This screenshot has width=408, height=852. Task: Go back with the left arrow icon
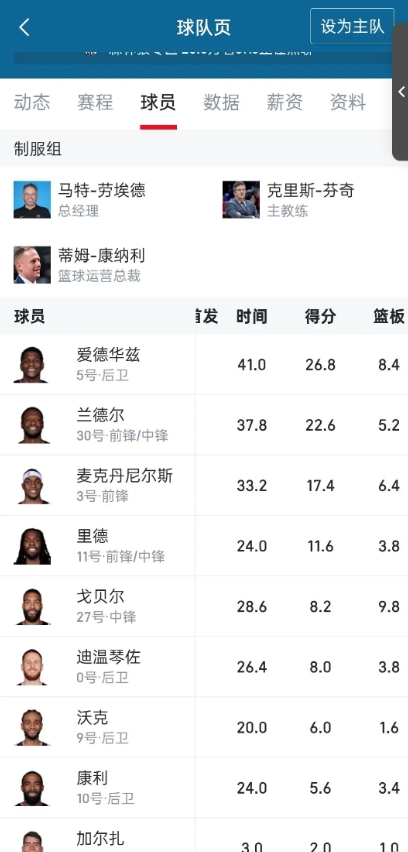24,27
